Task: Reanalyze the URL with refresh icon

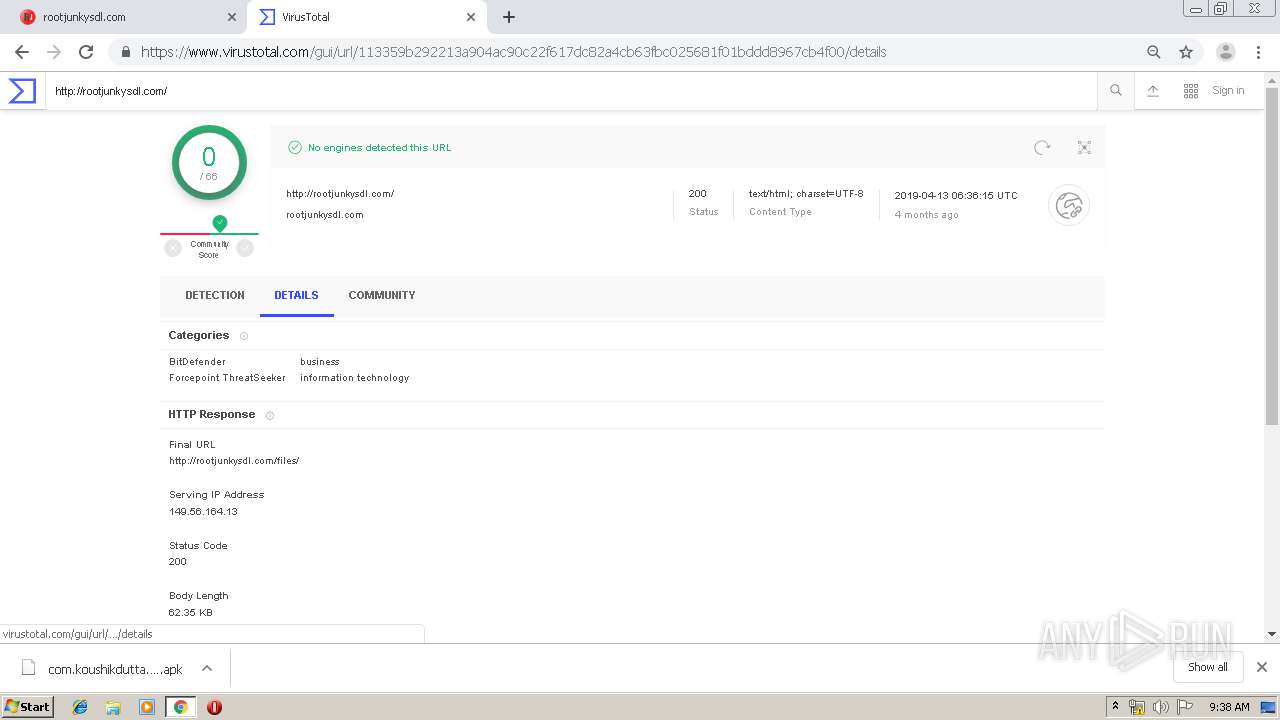Action: (1042, 147)
